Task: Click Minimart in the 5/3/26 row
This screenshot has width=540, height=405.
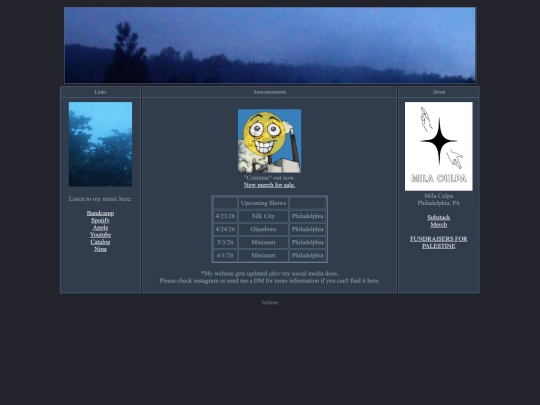Action: click(263, 242)
